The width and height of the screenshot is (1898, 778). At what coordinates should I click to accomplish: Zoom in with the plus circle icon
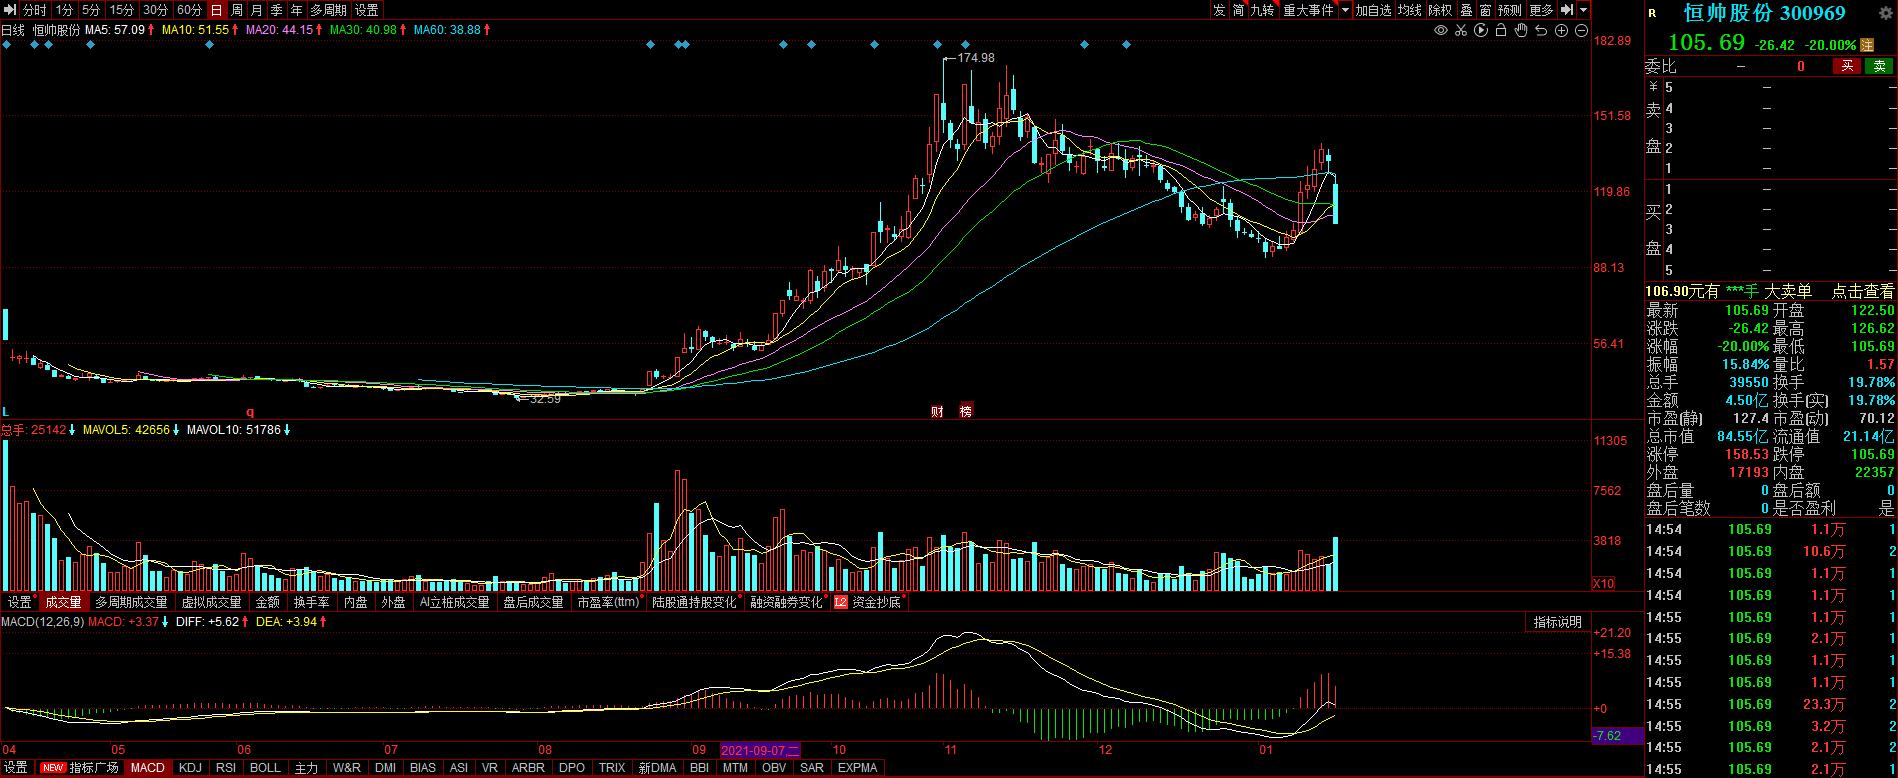[x=1562, y=30]
